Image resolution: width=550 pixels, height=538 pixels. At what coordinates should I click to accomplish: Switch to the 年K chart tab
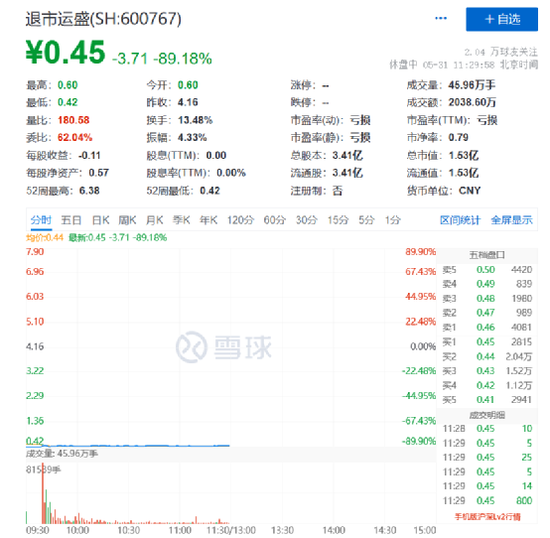click(208, 220)
